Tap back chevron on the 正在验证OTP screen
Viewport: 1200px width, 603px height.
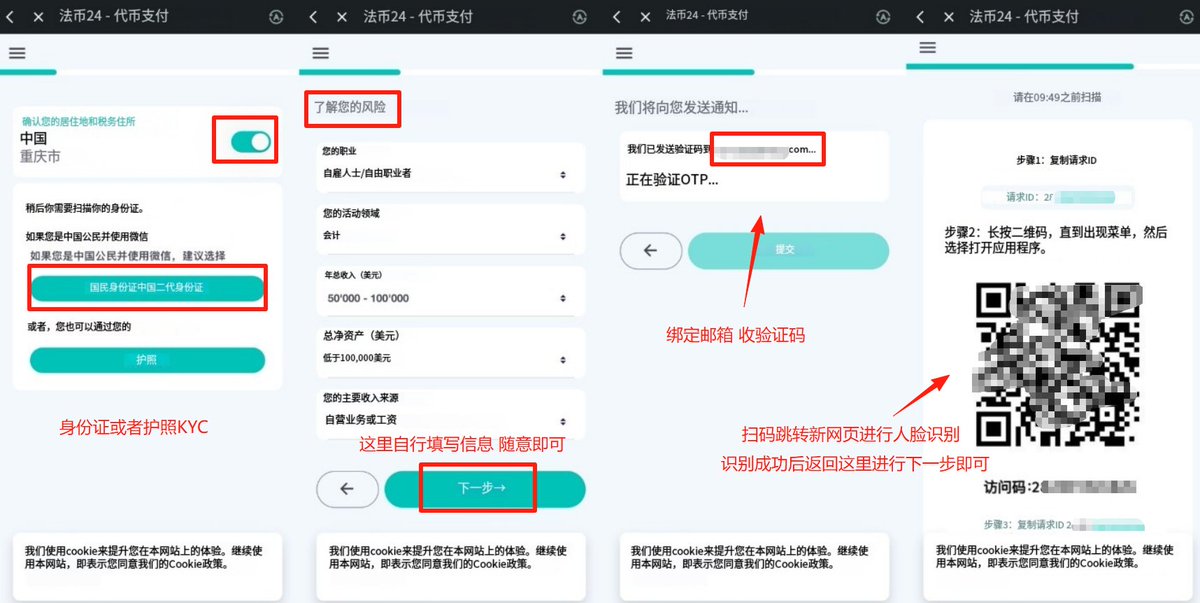(x=616, y=16)
